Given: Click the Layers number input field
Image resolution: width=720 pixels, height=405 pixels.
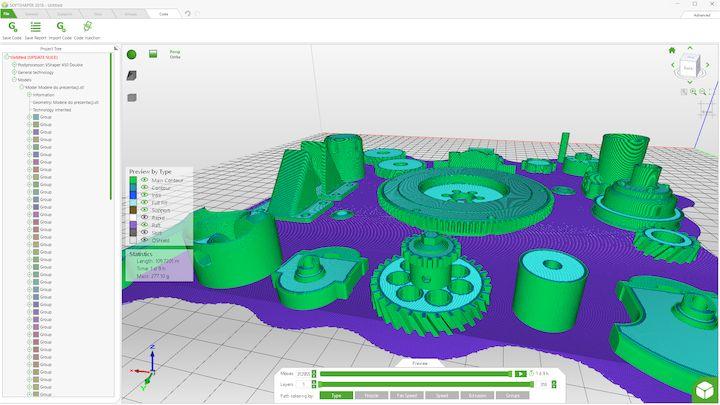Looking at the screenshot, I should 303,384.
